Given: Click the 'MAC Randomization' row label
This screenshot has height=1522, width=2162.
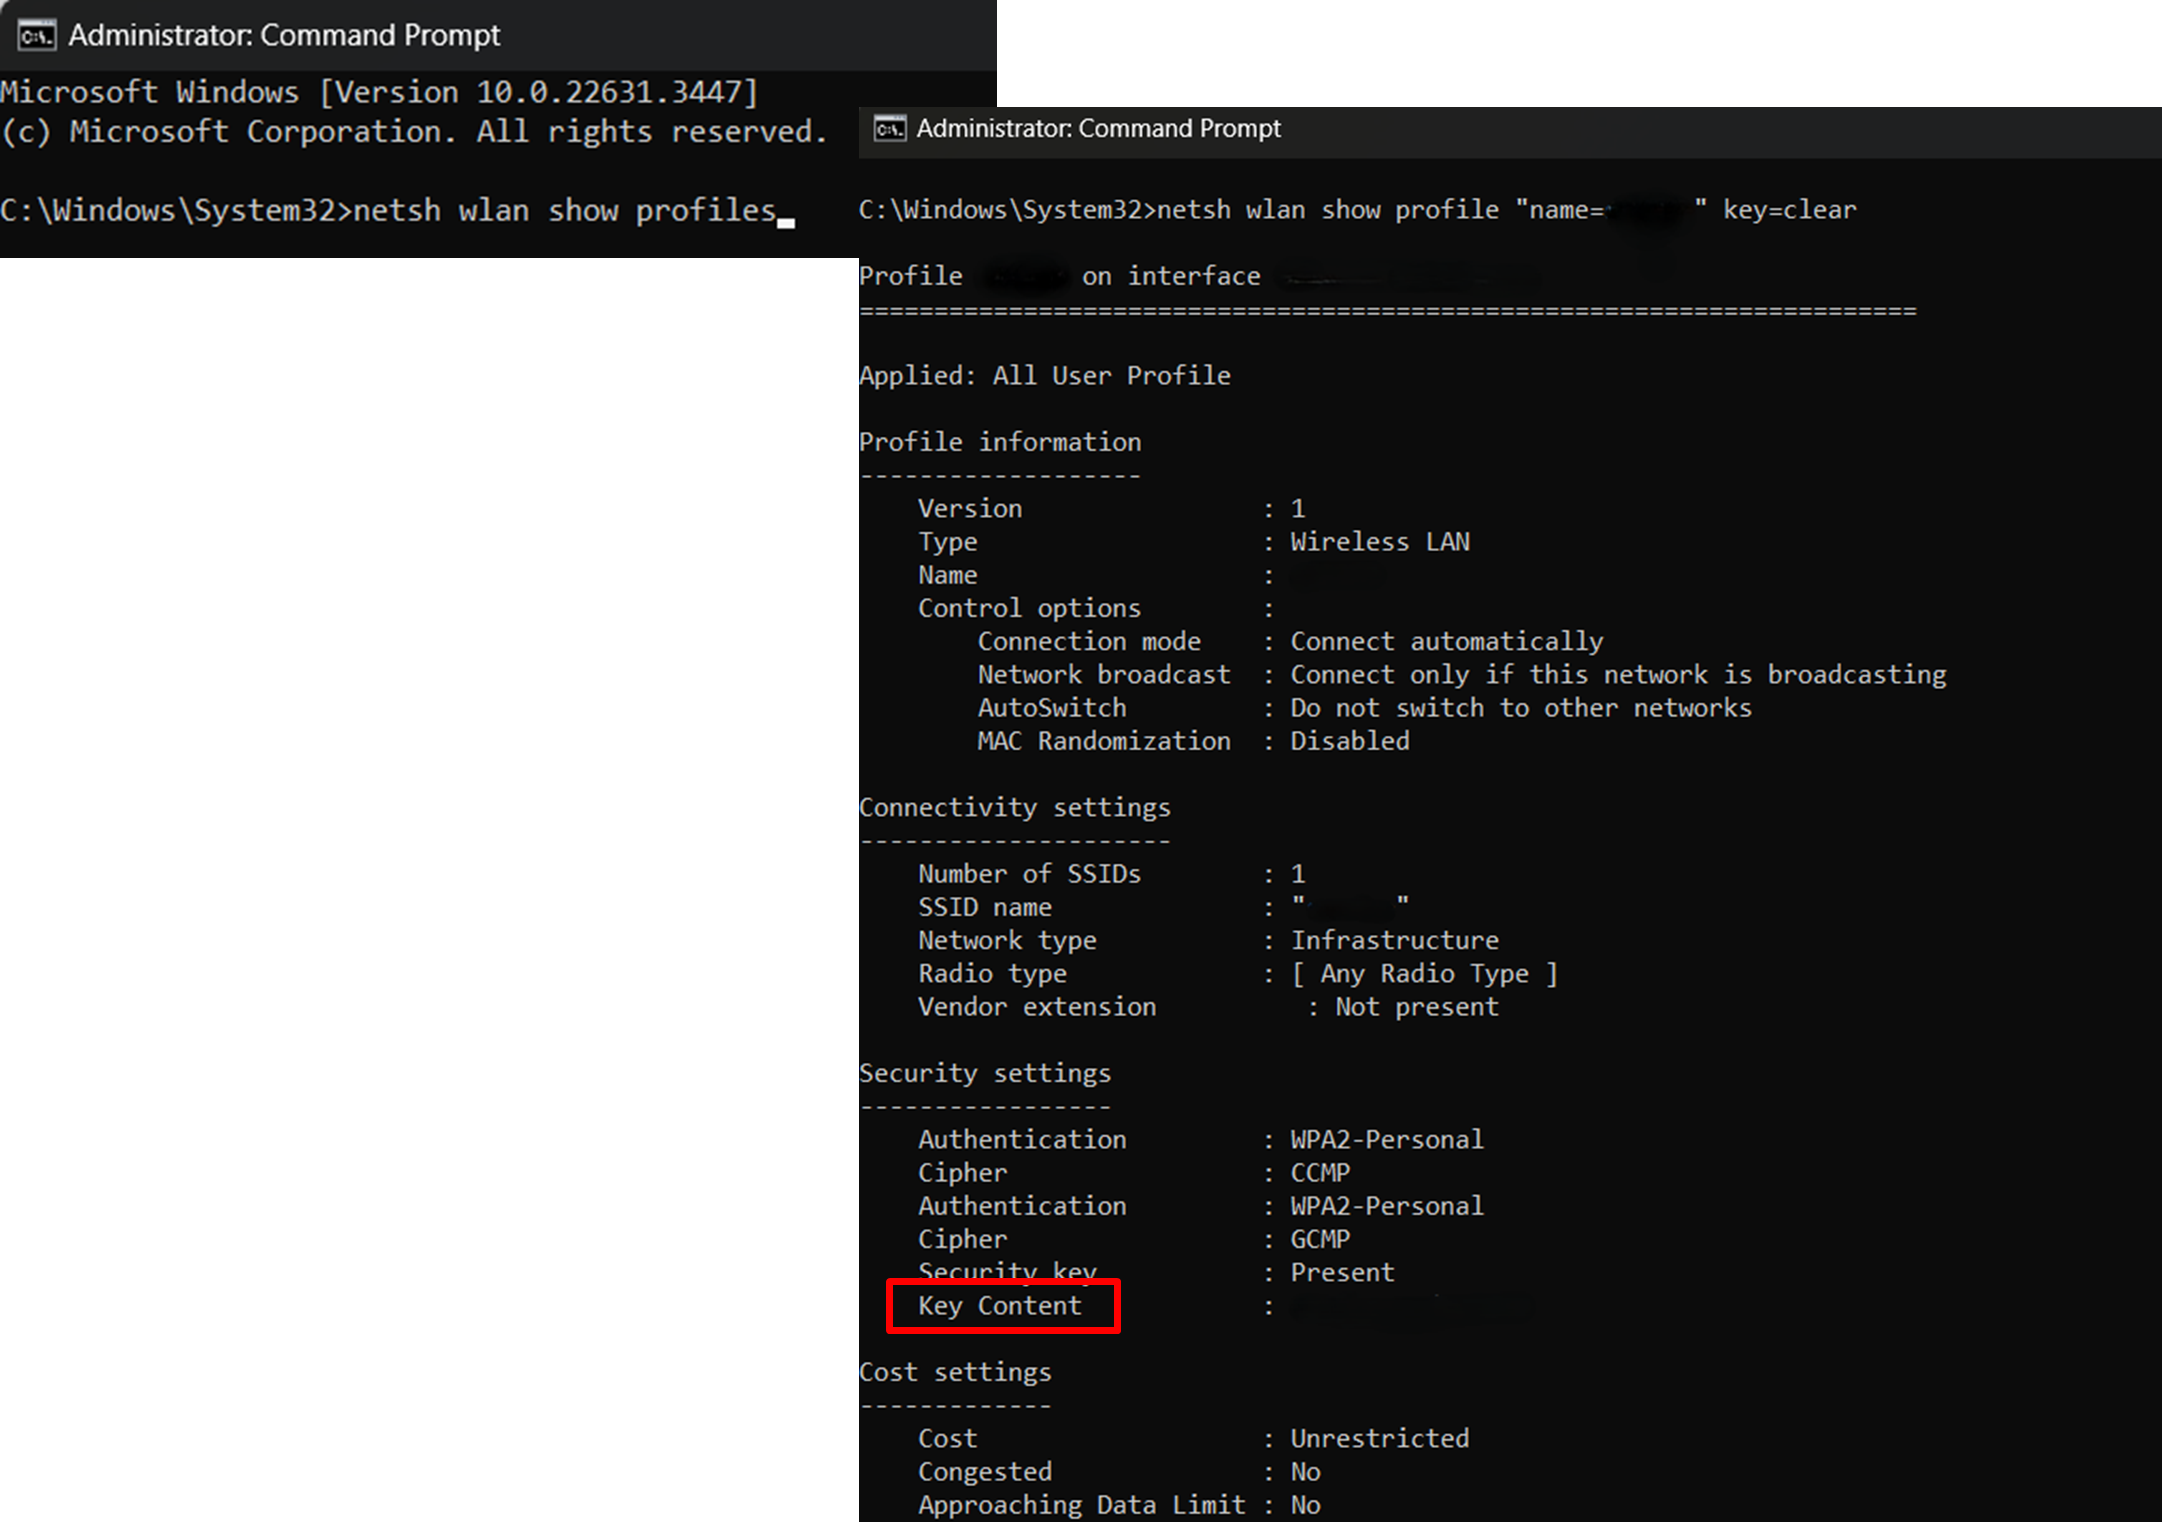Looking at the screenshot, I should tap(1104, 741).
